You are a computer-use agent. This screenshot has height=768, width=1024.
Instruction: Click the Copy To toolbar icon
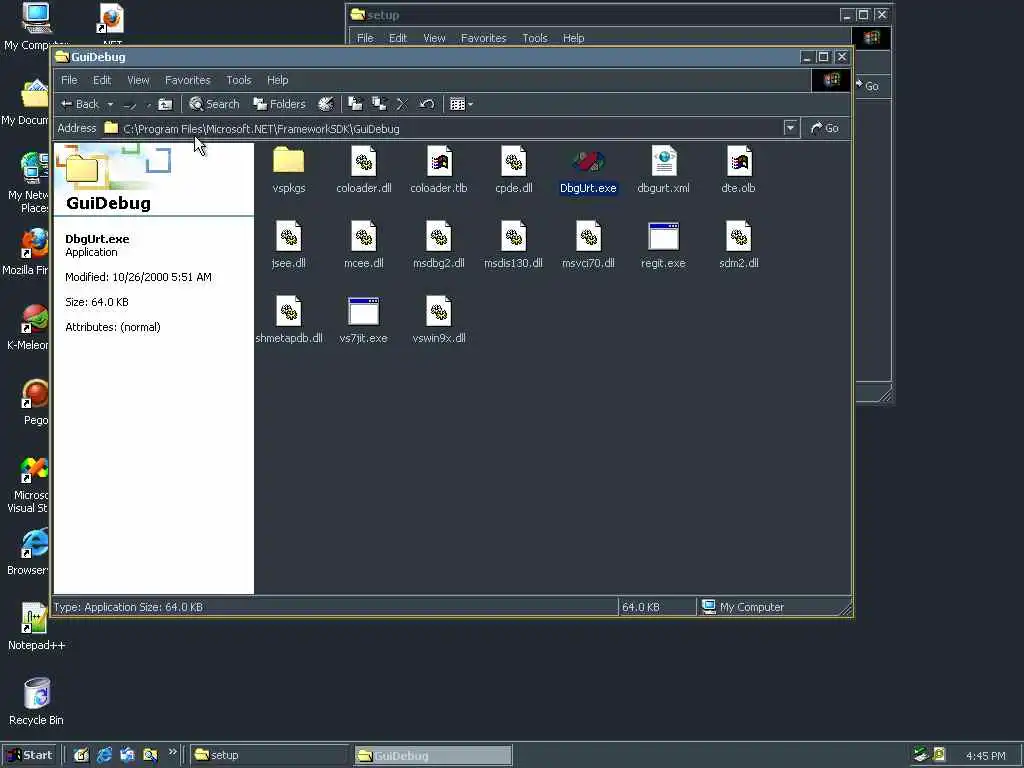[x=379, y=104]
